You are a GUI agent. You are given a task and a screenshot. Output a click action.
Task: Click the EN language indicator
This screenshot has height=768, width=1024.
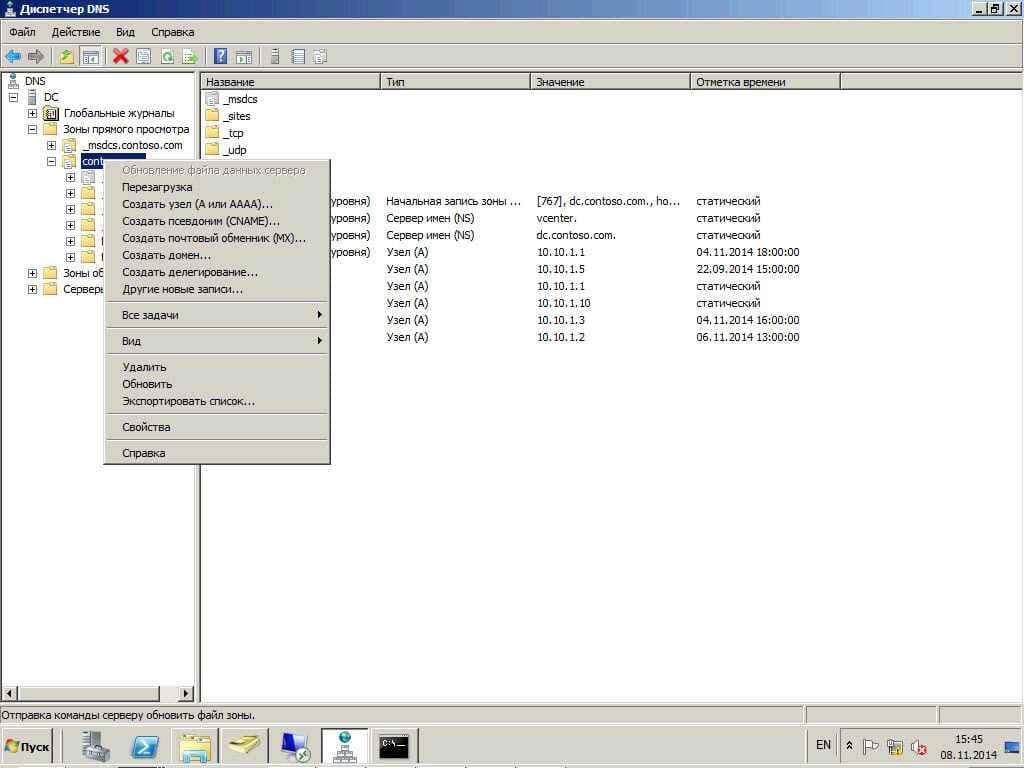point(823,745)
